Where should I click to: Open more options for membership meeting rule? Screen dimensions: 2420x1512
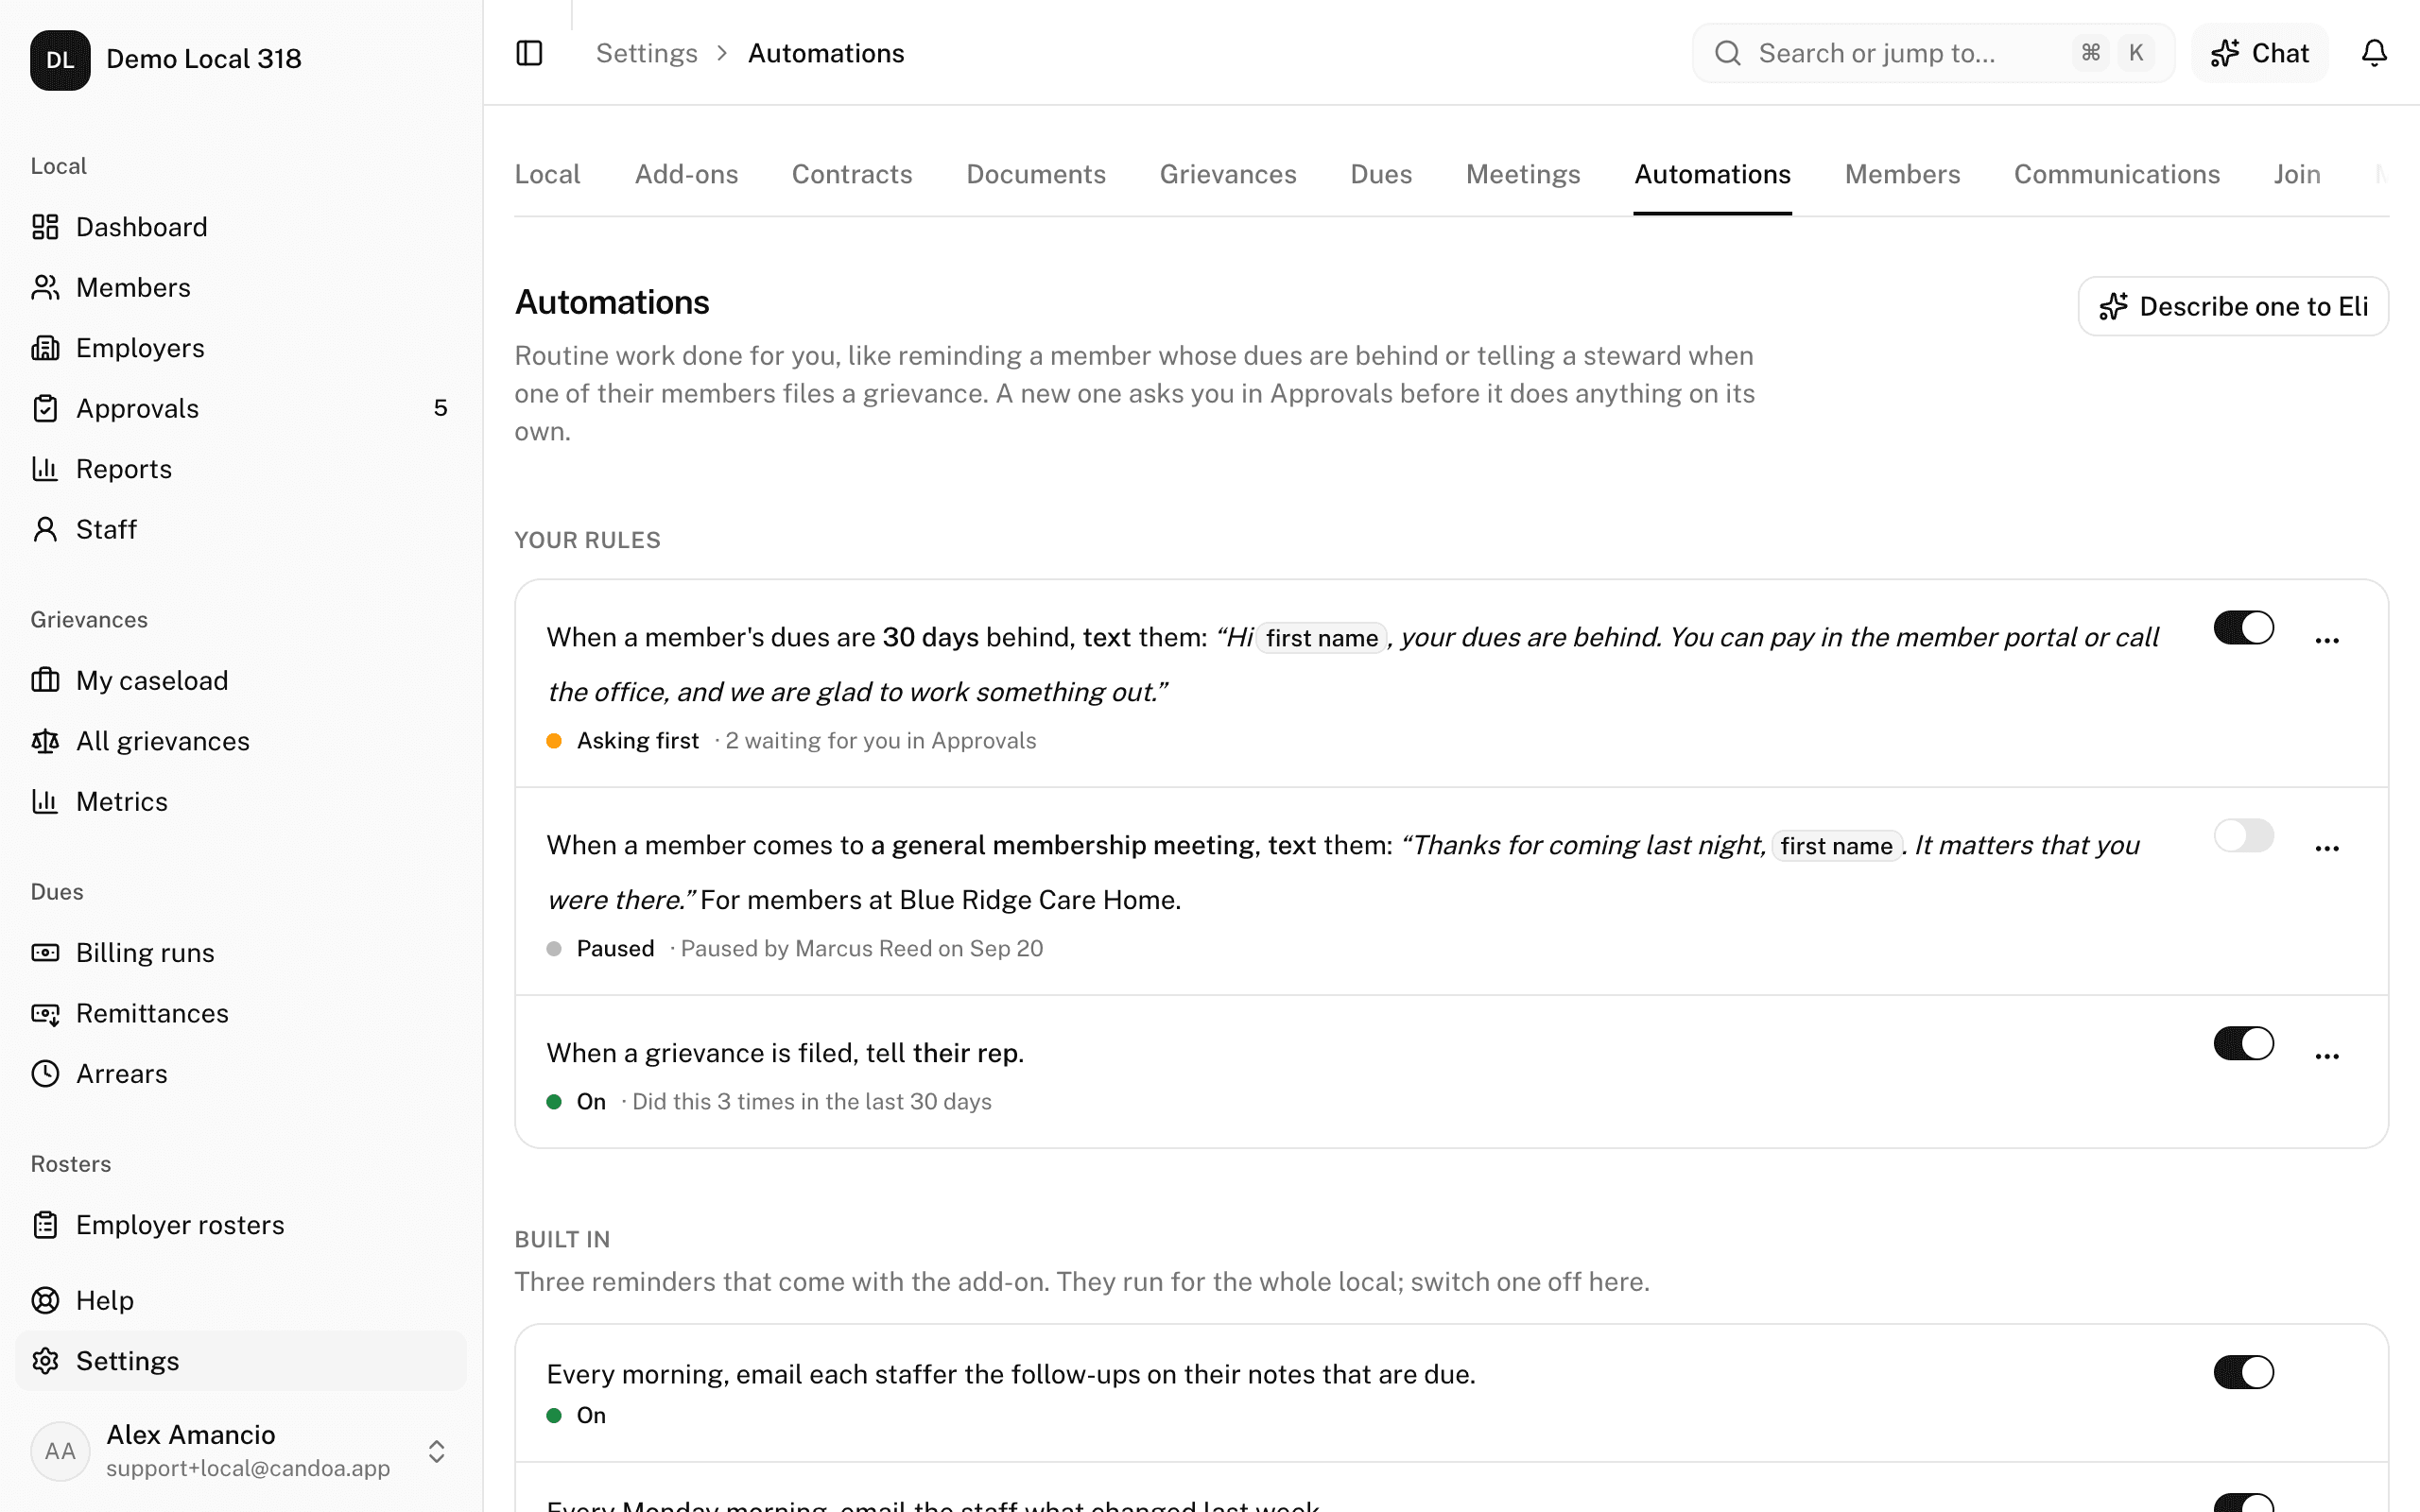point(2327,849)
